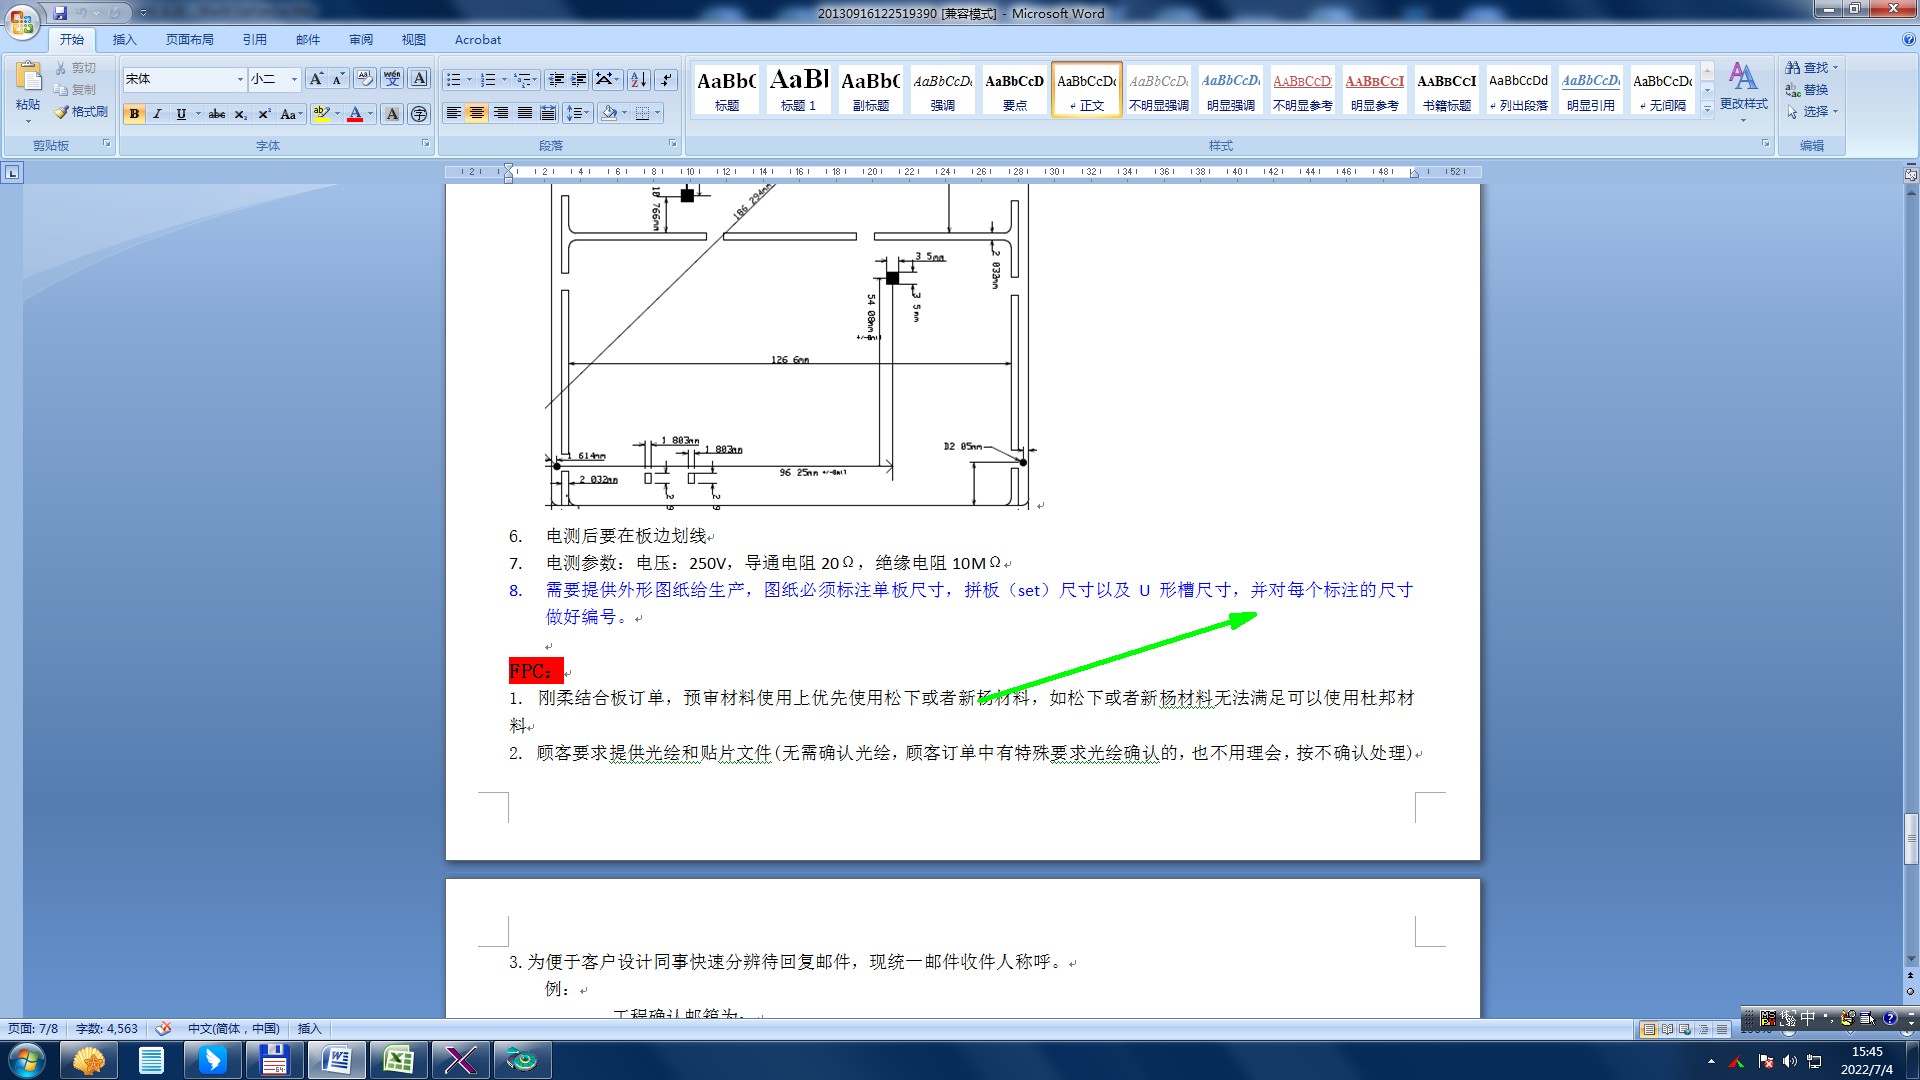
Task: Apply the 标题 1 heading style
Action: tap(798, 89)
